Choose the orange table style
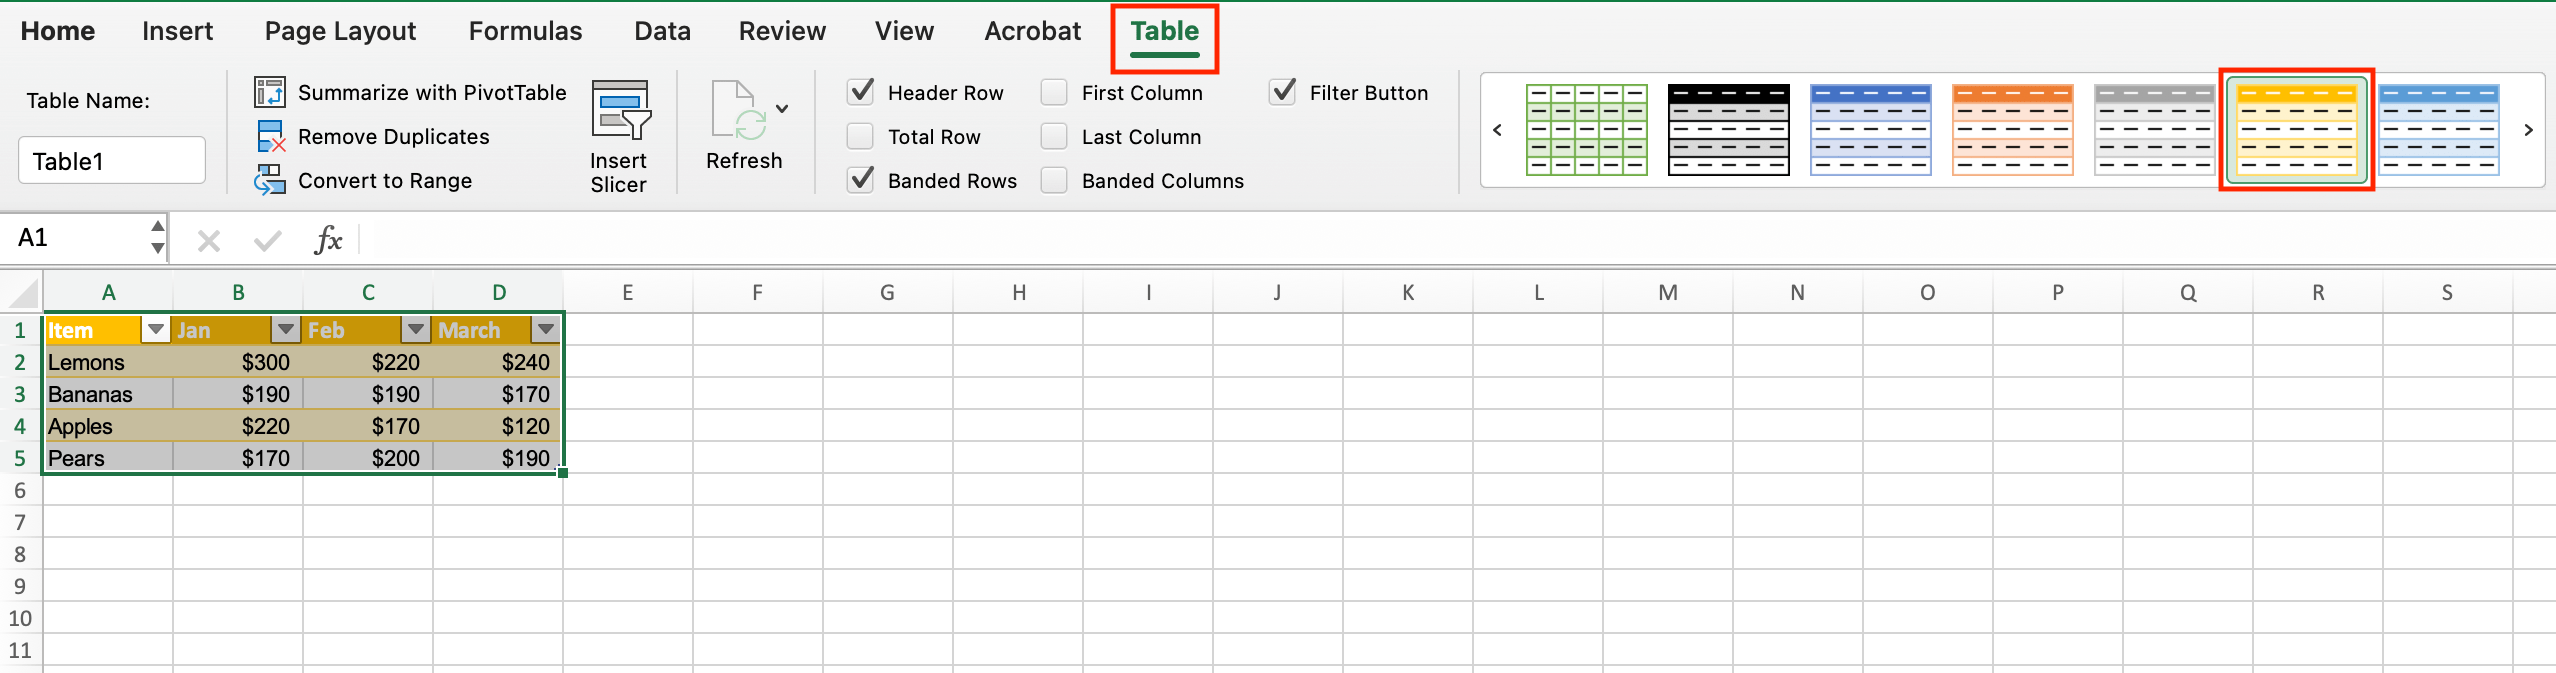Image resolution: width=2556 pixels, height=673 pixels. click(2012, 130)
